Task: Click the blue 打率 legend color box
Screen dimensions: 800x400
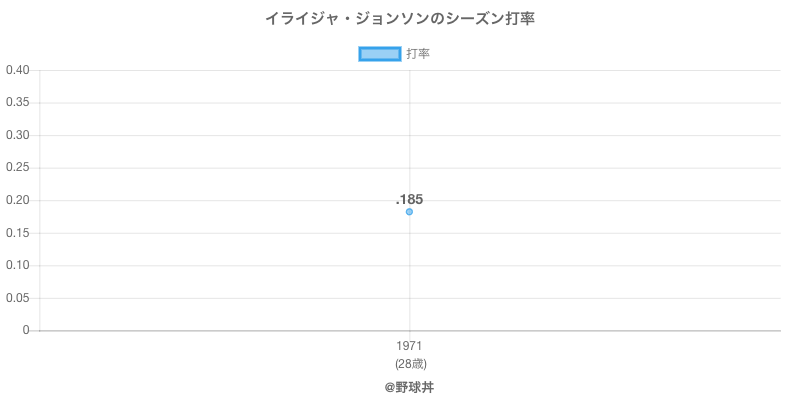Action: pos(380,54)
